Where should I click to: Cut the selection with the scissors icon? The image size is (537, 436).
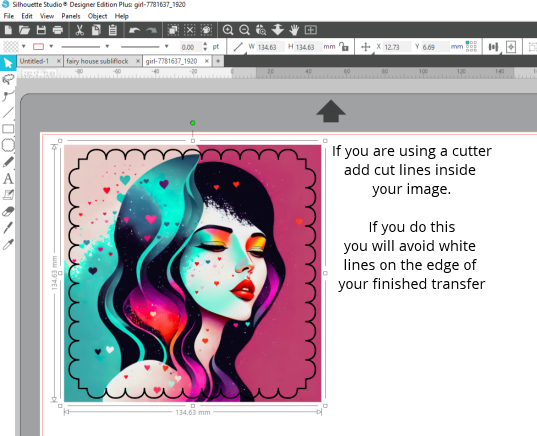pyautogui.click(x=79, y=30)
